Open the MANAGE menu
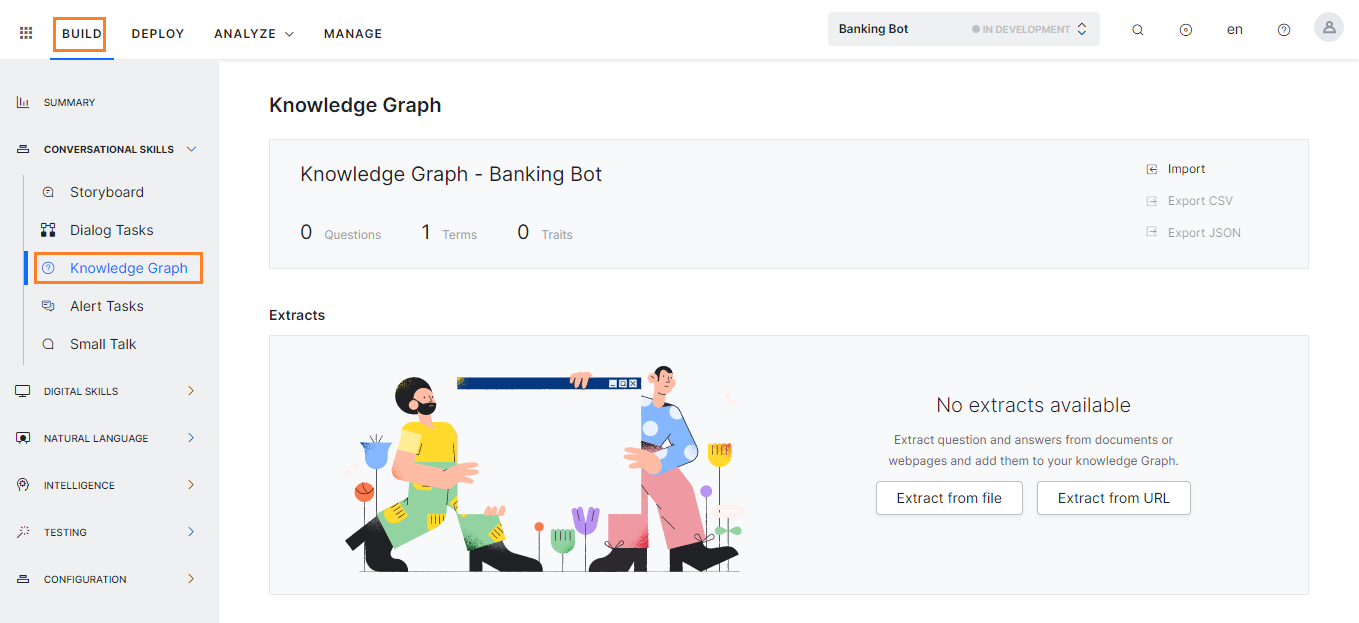 [352, 33]
